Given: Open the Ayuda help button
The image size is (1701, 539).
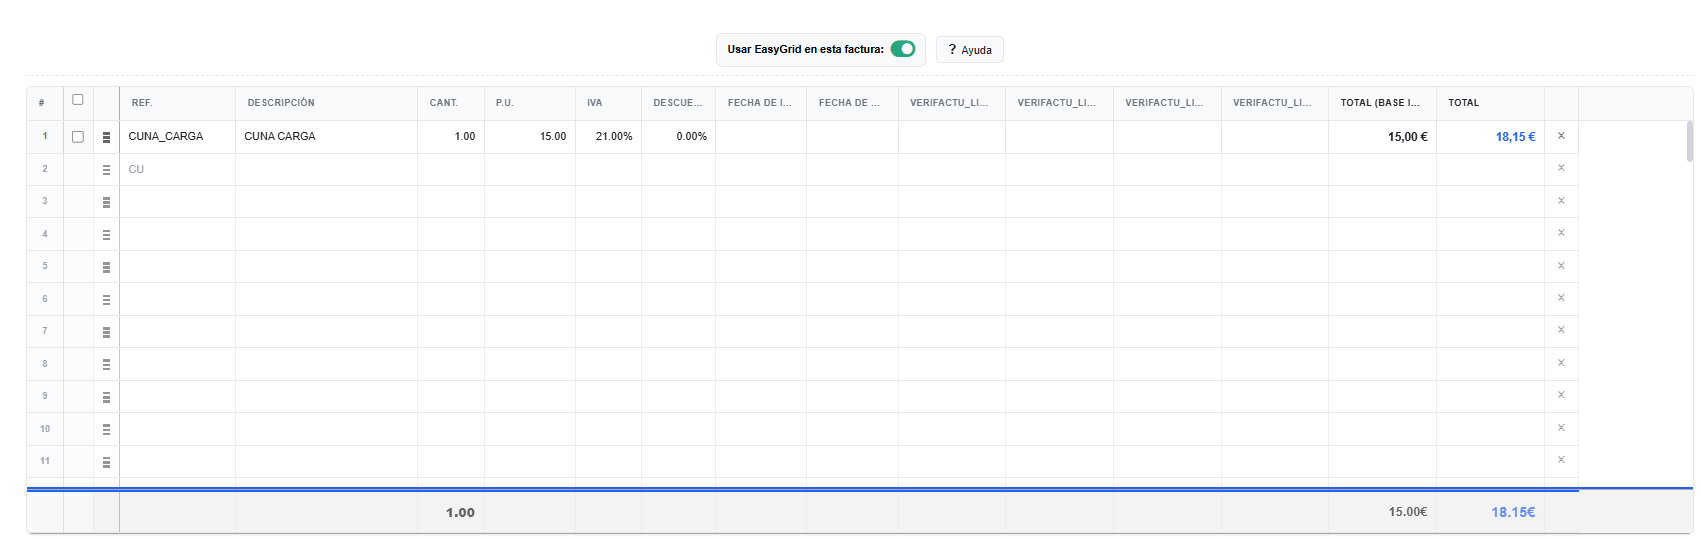Looking at the screenshot, I should pos(970,50).
